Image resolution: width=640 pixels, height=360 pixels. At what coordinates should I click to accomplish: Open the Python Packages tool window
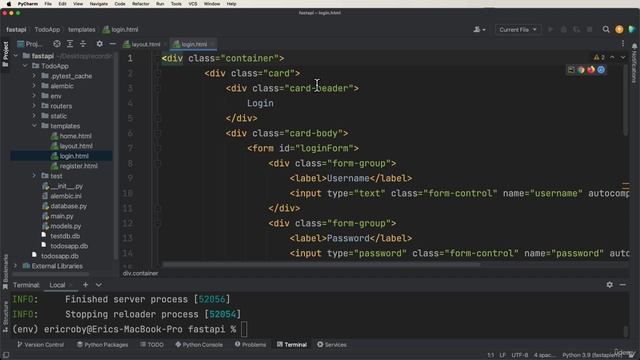coord(102,344)
